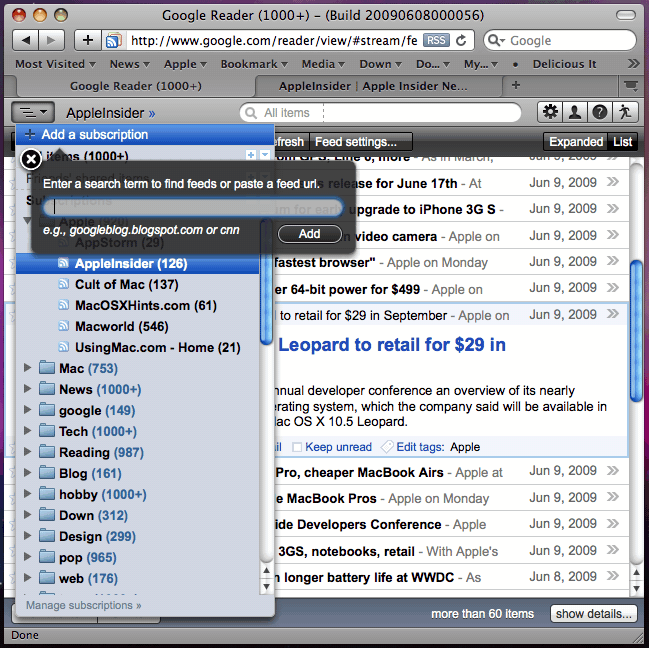Open the settings gear icon in Reader toolbar

tap(550, 112)
